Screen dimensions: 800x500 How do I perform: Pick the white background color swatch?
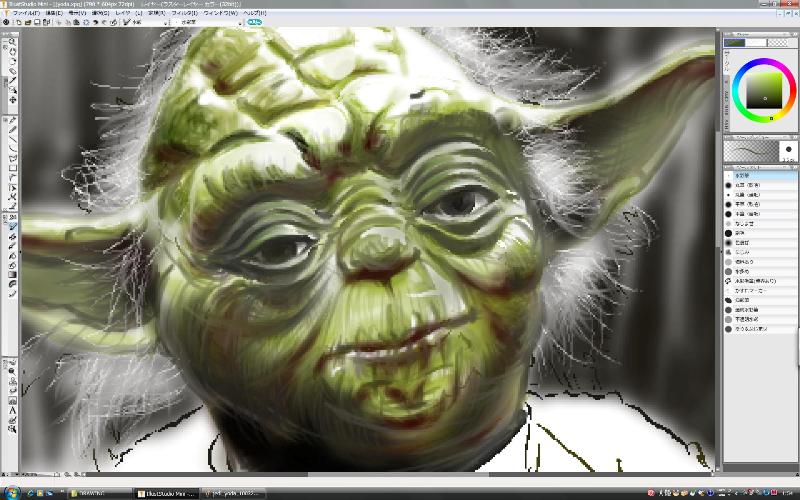tap(756, 43)
